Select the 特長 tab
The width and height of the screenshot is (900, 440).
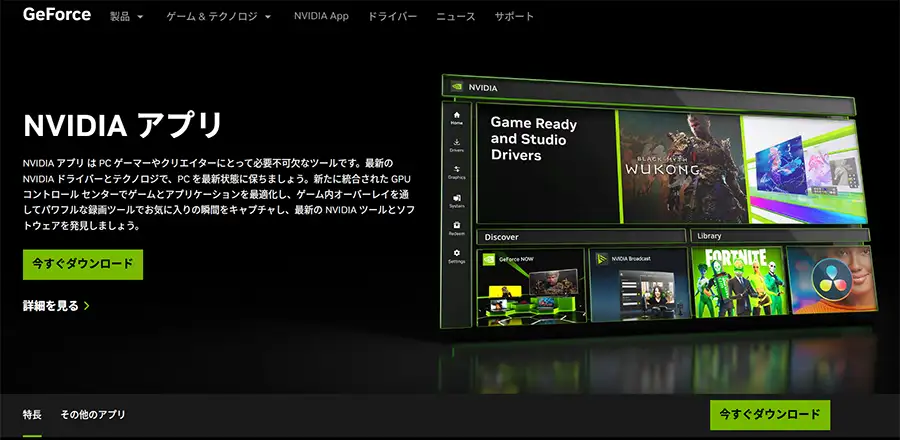point(32,414)
